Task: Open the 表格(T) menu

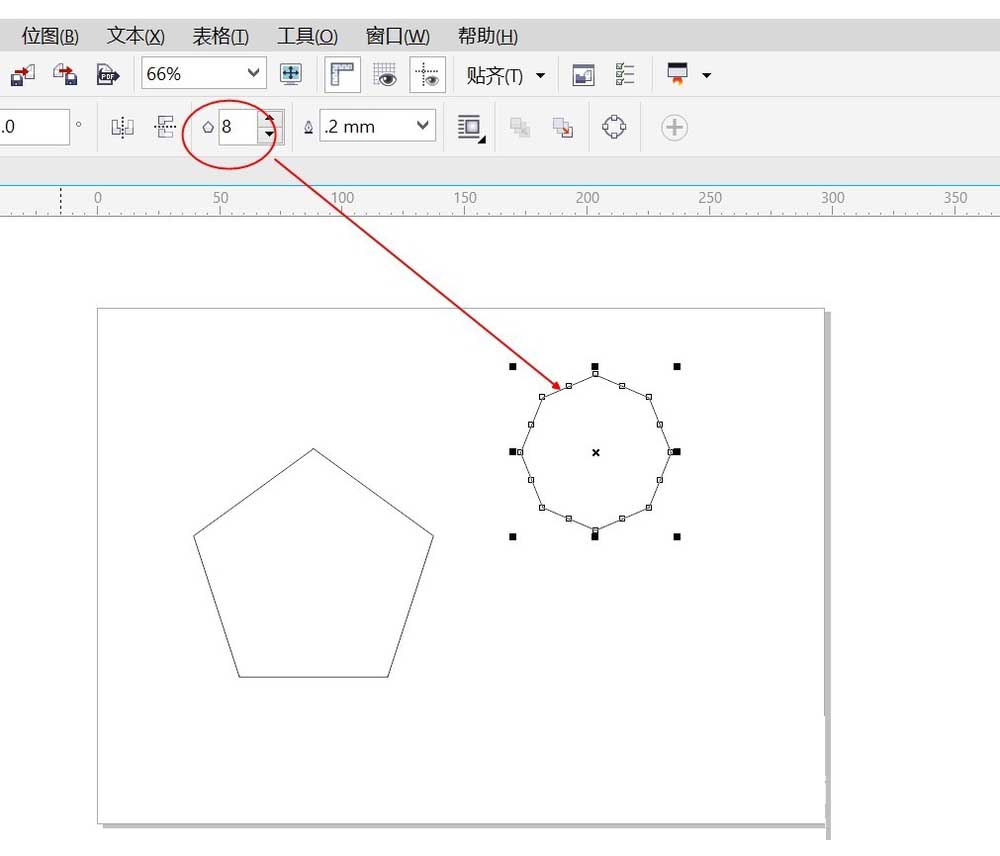Action: tap(221, 36)
